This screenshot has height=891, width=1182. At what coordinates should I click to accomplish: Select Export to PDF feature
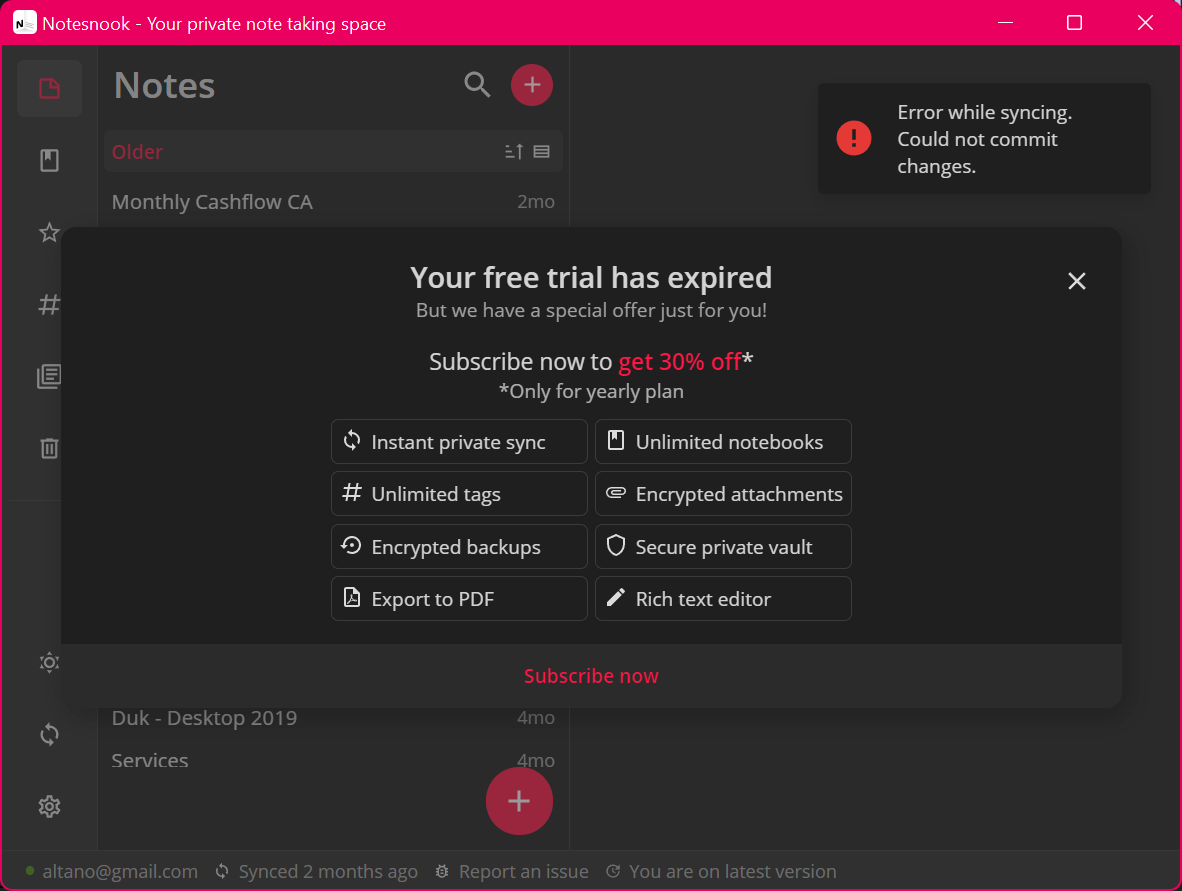click(459, 599)
